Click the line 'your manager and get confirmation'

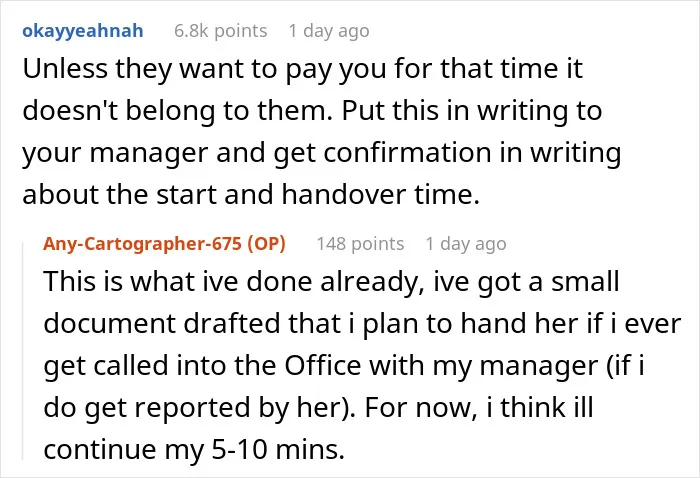pos(321,153)
